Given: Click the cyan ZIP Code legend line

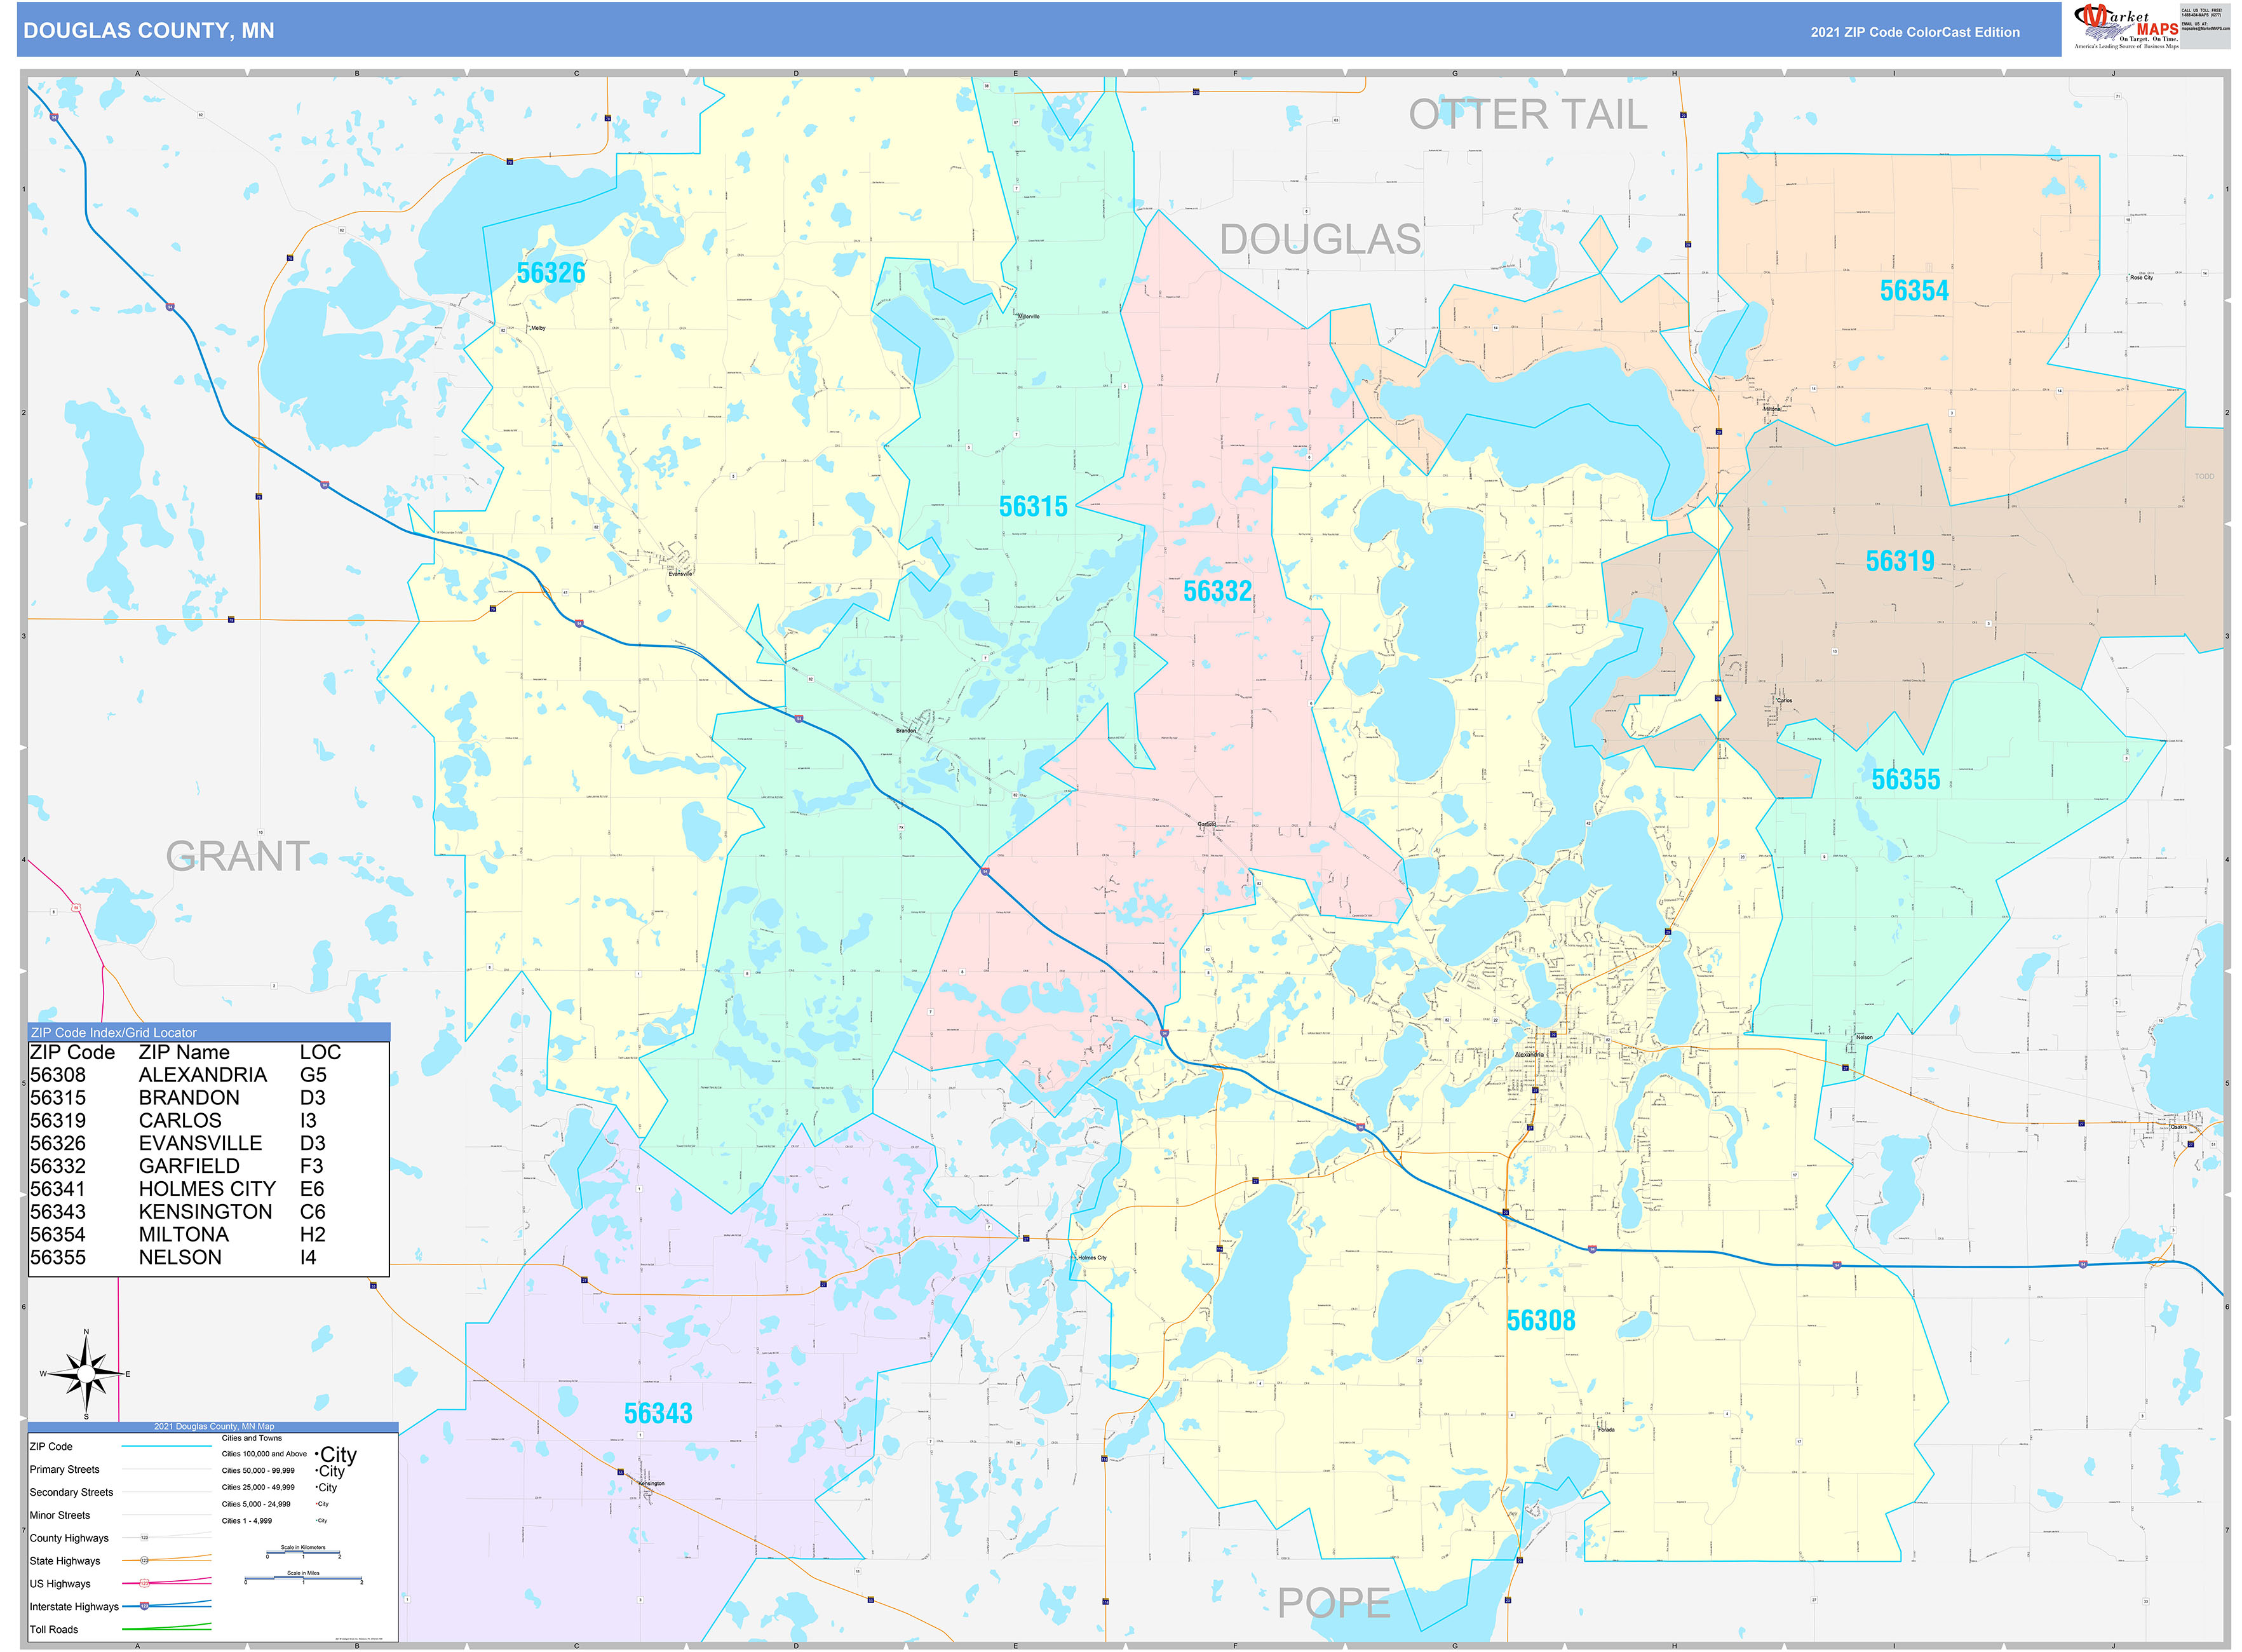Looking at the screenshot, I should pyautogui.click(x=166, y=1446).
